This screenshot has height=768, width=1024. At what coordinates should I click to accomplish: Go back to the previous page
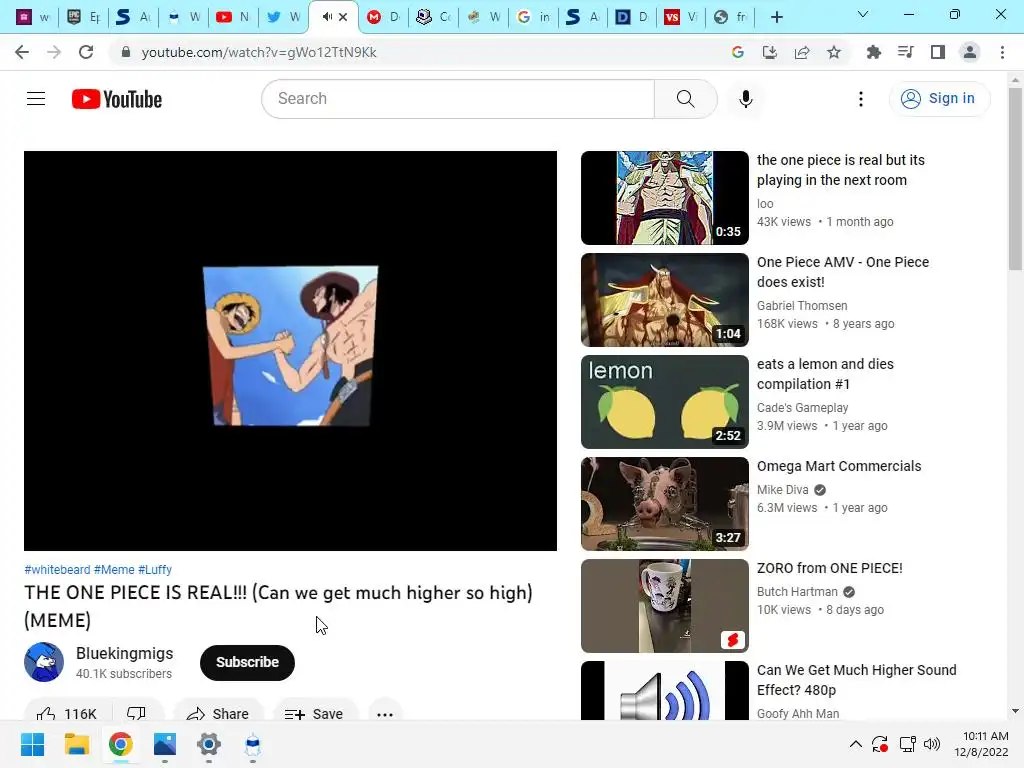(x=22, y=52)
